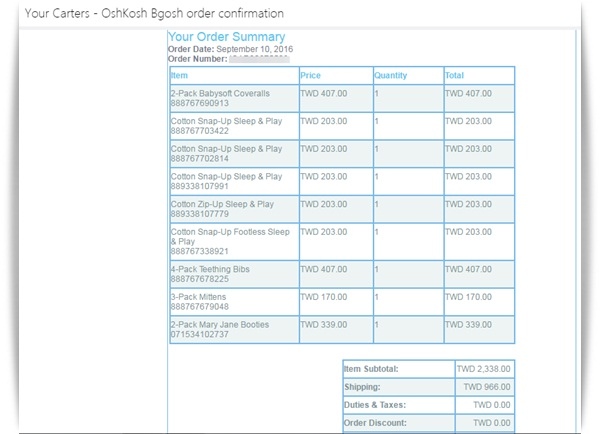Click the price of 3-Pack Mittens
600x434 pixels.
[324, 297]
